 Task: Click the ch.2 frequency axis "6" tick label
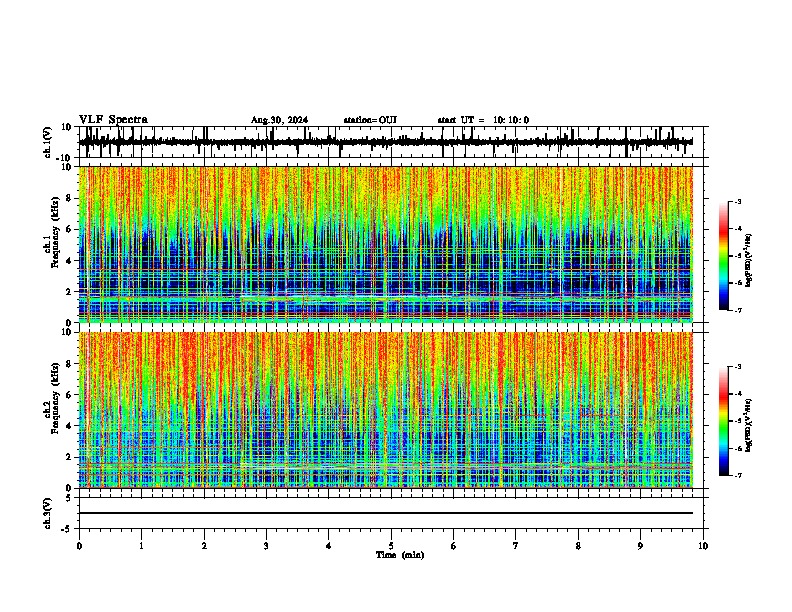tap(70, 395)
